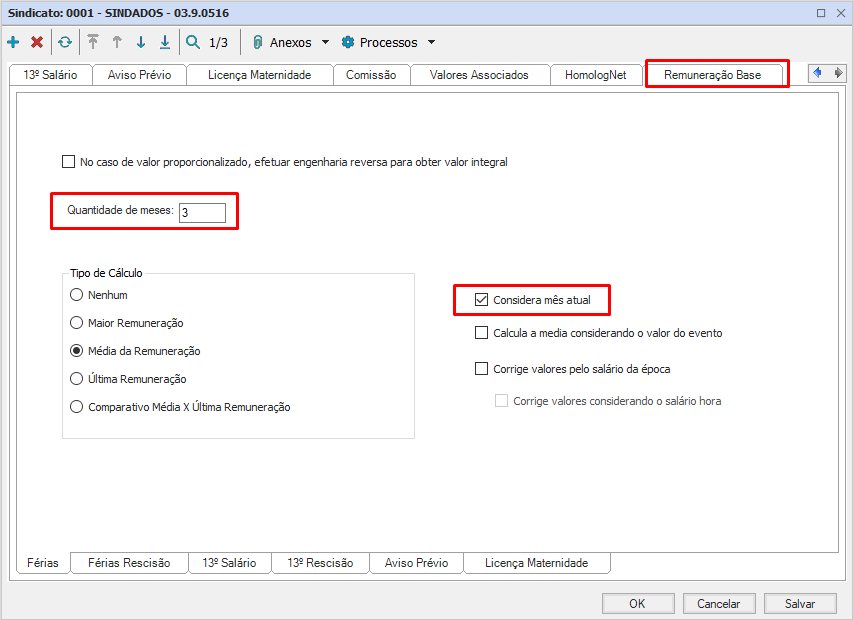Select Maior Remuneração radio option
Screen dimensions: 853x620
coord(76,323)
